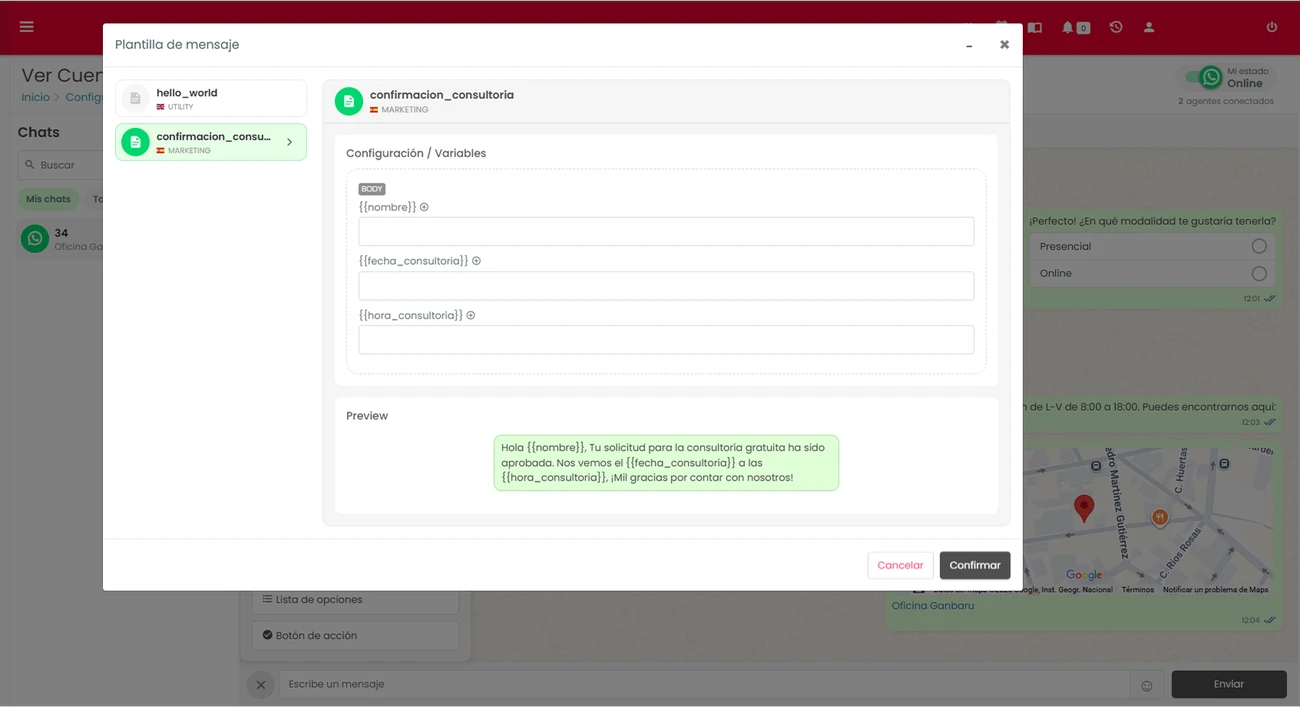The height and width of the screenshot is (707, 1300).
Task: Expand the confirmacion_consultoria template chevron
Action: point(290,143)
